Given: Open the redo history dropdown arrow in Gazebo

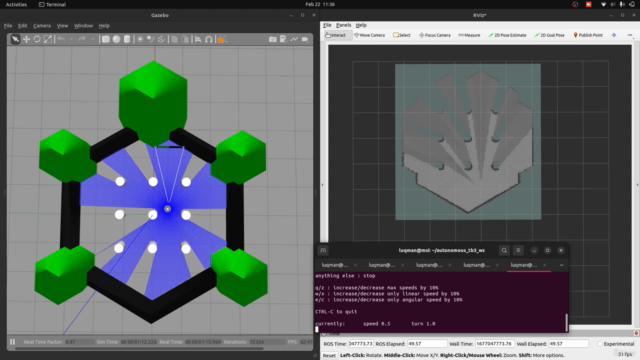Looking at the screenshot, I should point(93,39).
